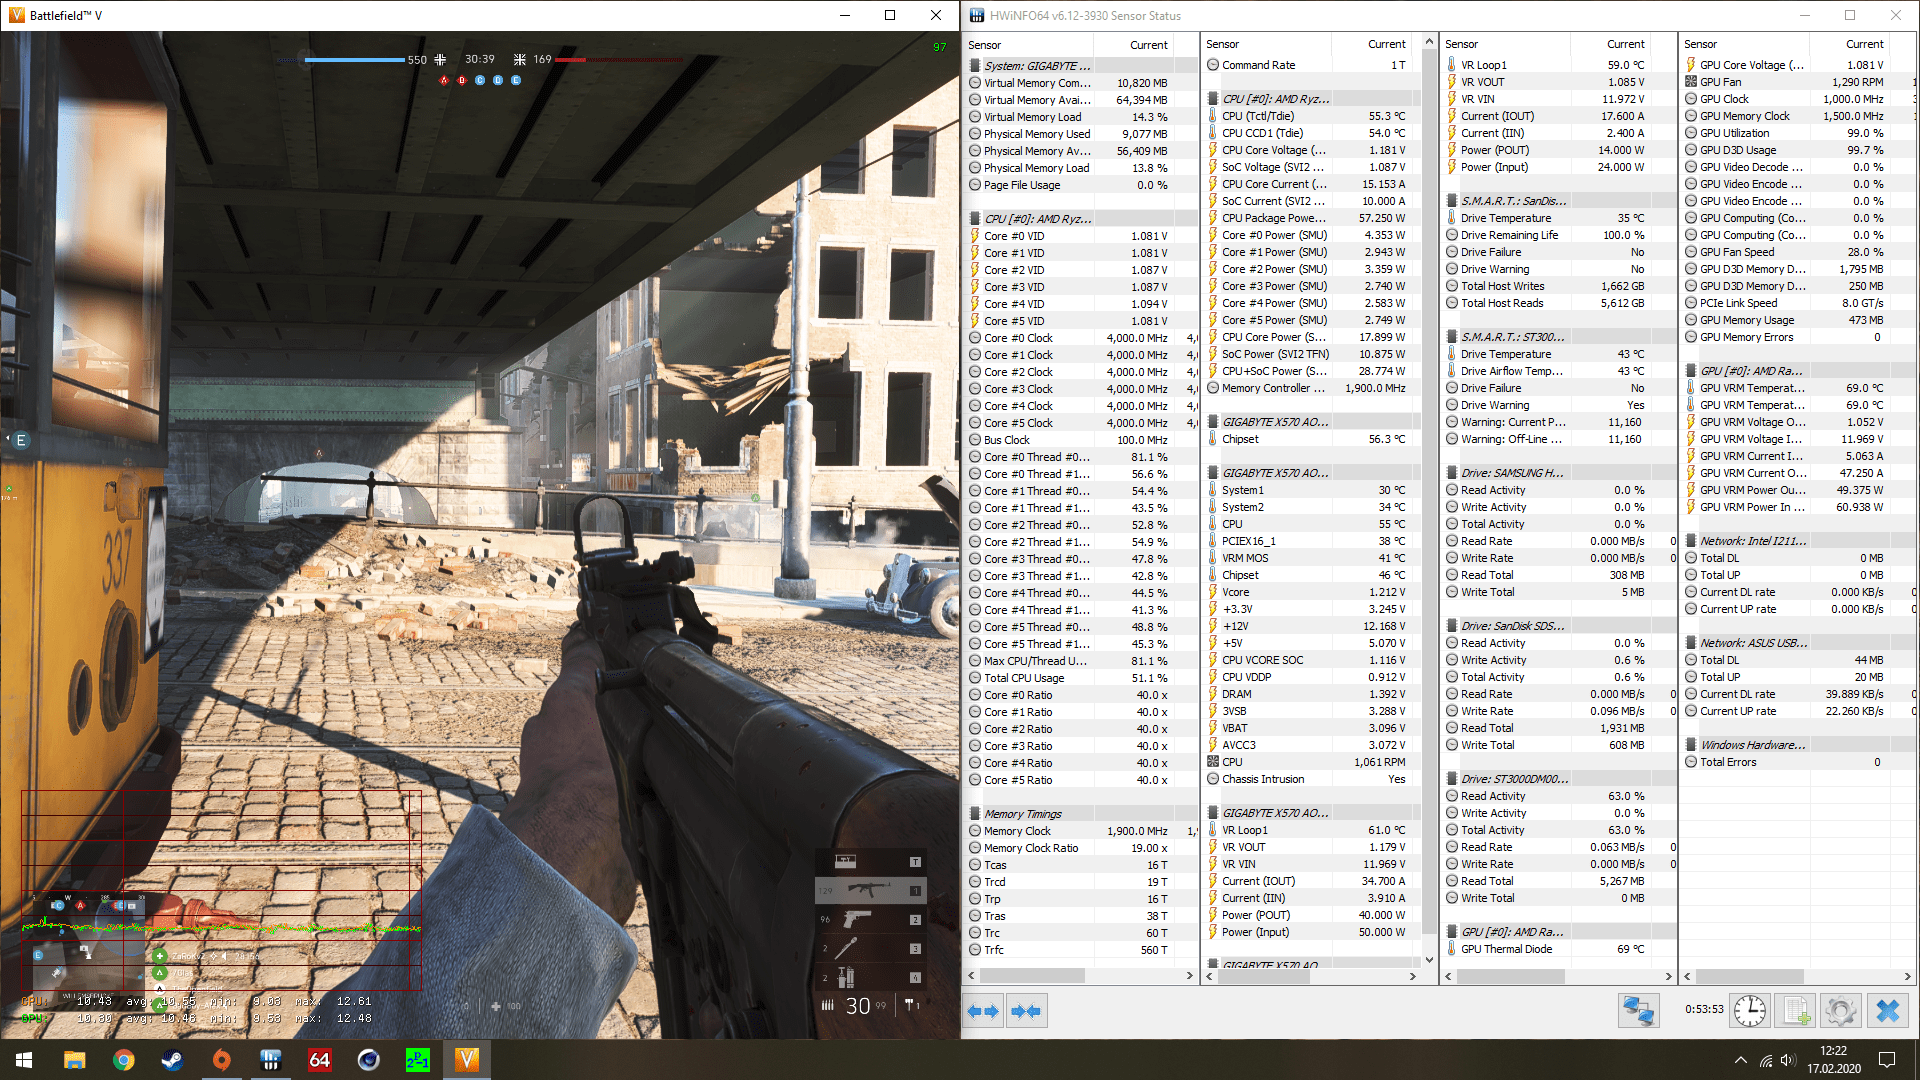Select the Core #0 Clock row
Viewport: 1920px width, 1080px height.
tap(1080, 338)
